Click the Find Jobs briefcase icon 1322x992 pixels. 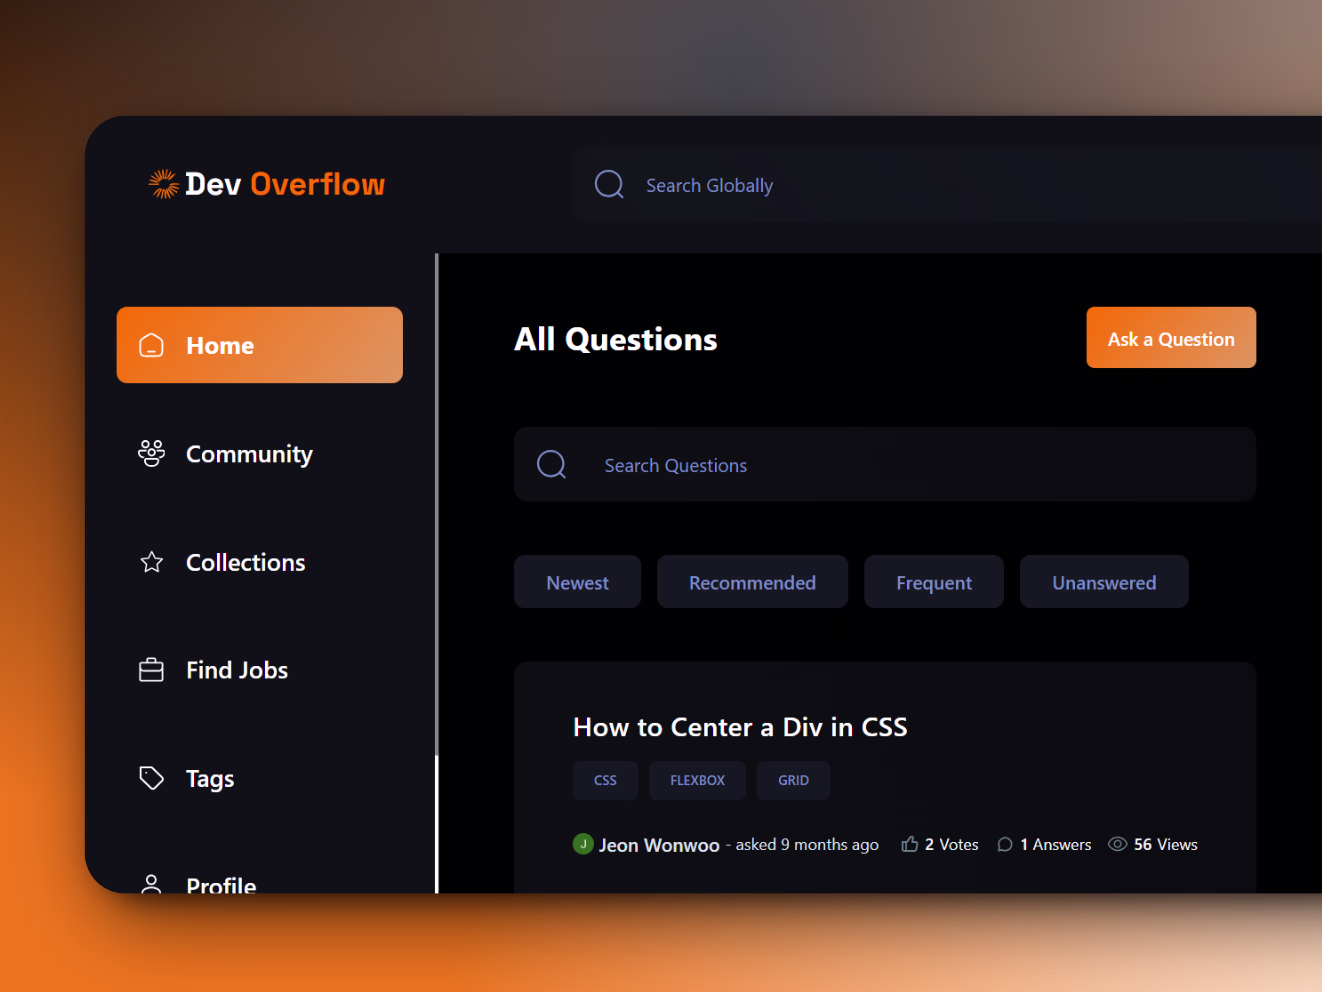151,670
